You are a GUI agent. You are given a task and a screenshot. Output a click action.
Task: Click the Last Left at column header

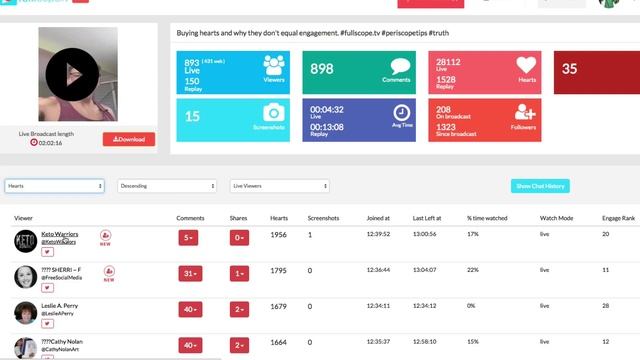point(427,218)
